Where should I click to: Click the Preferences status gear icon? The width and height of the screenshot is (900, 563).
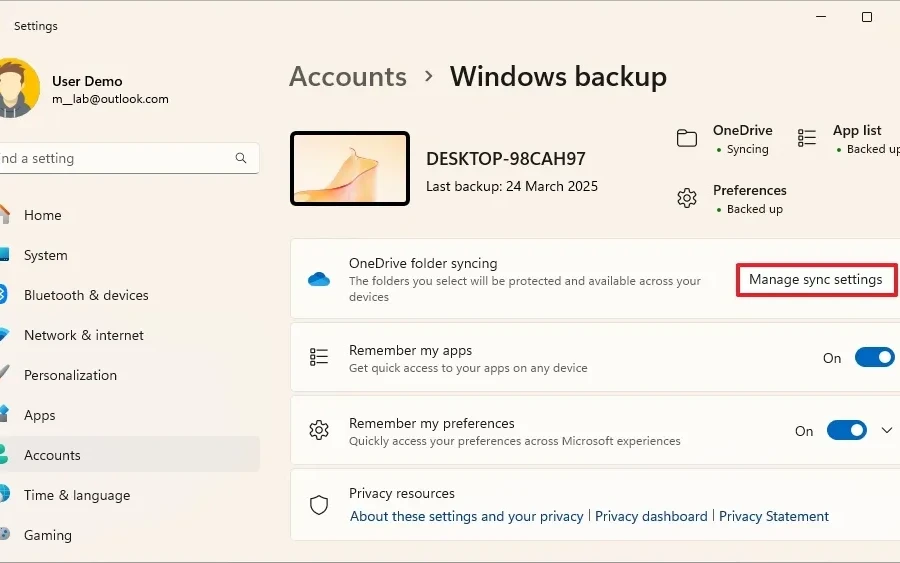pos(686,198)
